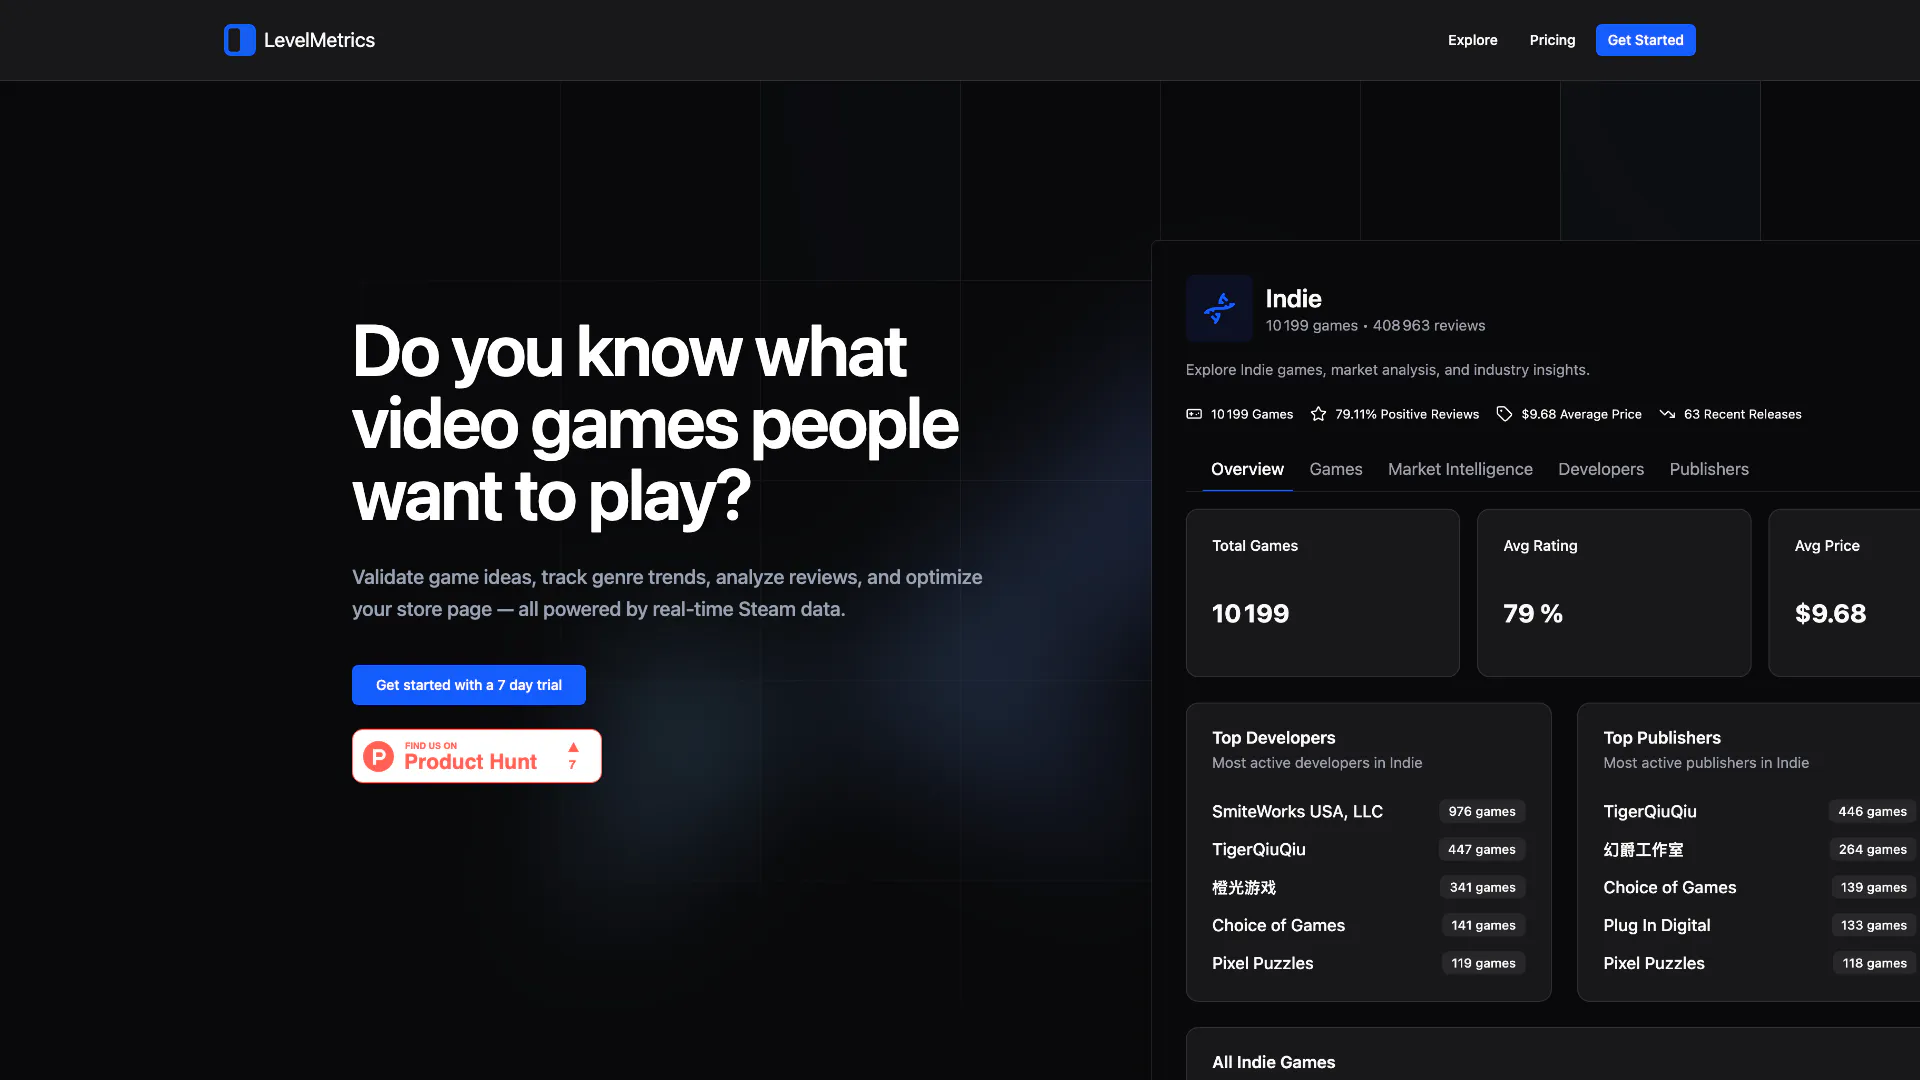Open the Publishers tab
1920x1080 pixels.
pos(1708,469)
